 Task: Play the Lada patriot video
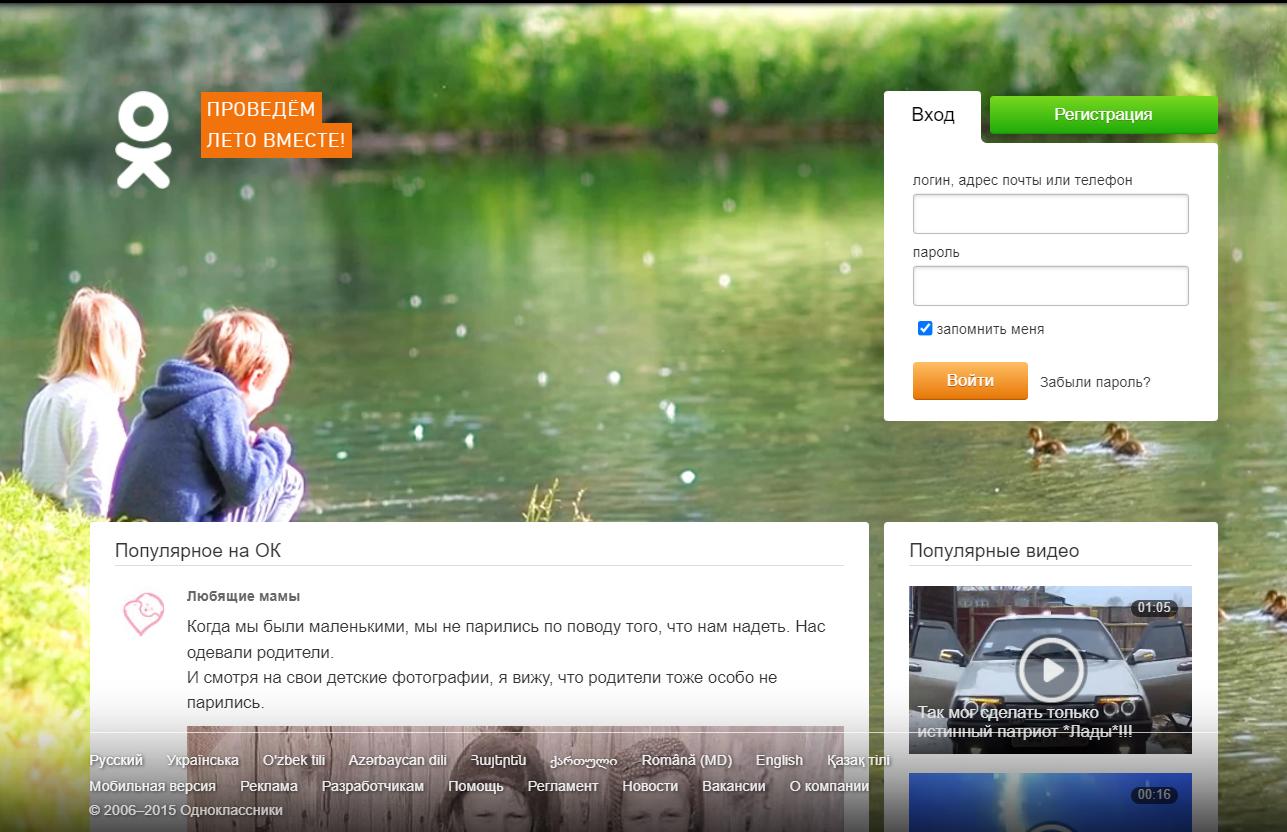[1050, 669]
